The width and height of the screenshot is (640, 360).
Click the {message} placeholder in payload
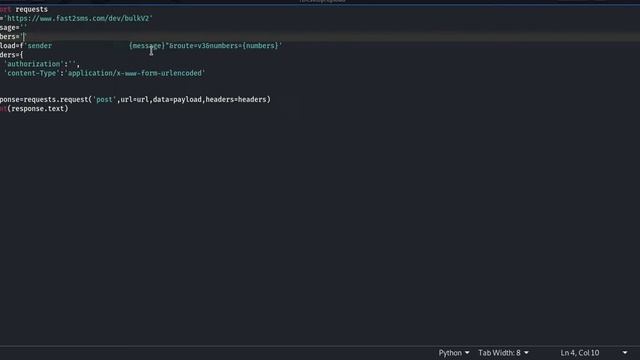point(147,46)
